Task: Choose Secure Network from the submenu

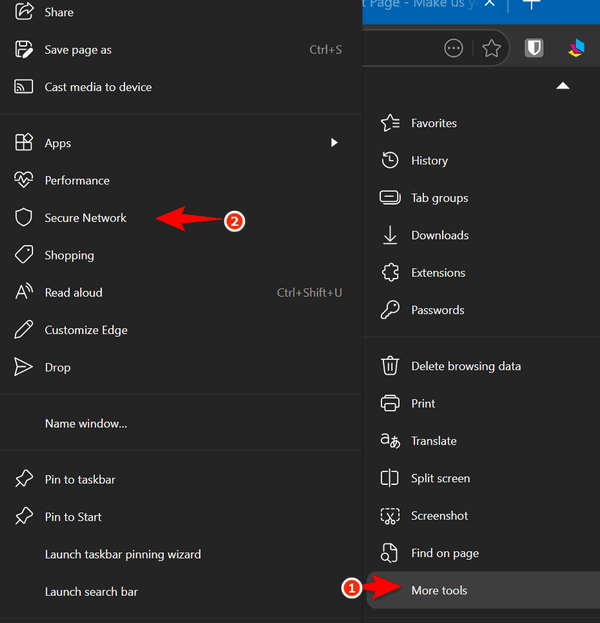Action: (85, 218)
